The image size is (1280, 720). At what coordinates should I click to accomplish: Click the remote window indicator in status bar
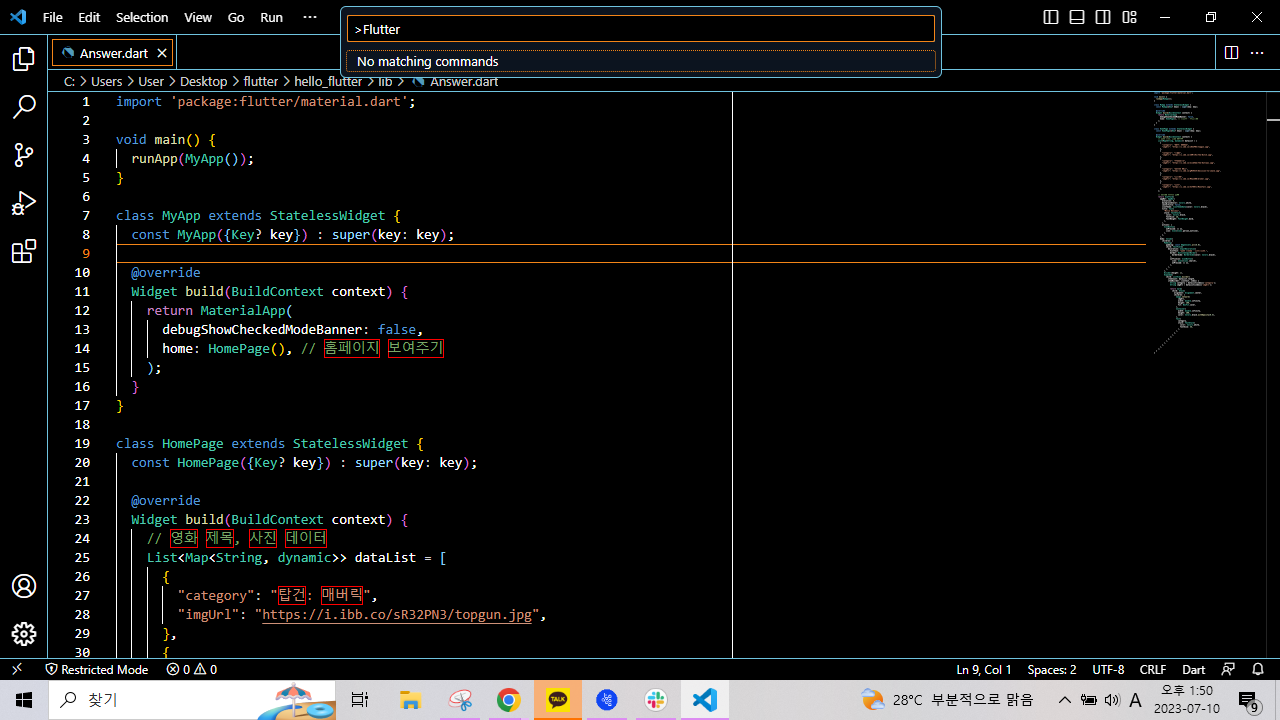(x=17, y=669)
